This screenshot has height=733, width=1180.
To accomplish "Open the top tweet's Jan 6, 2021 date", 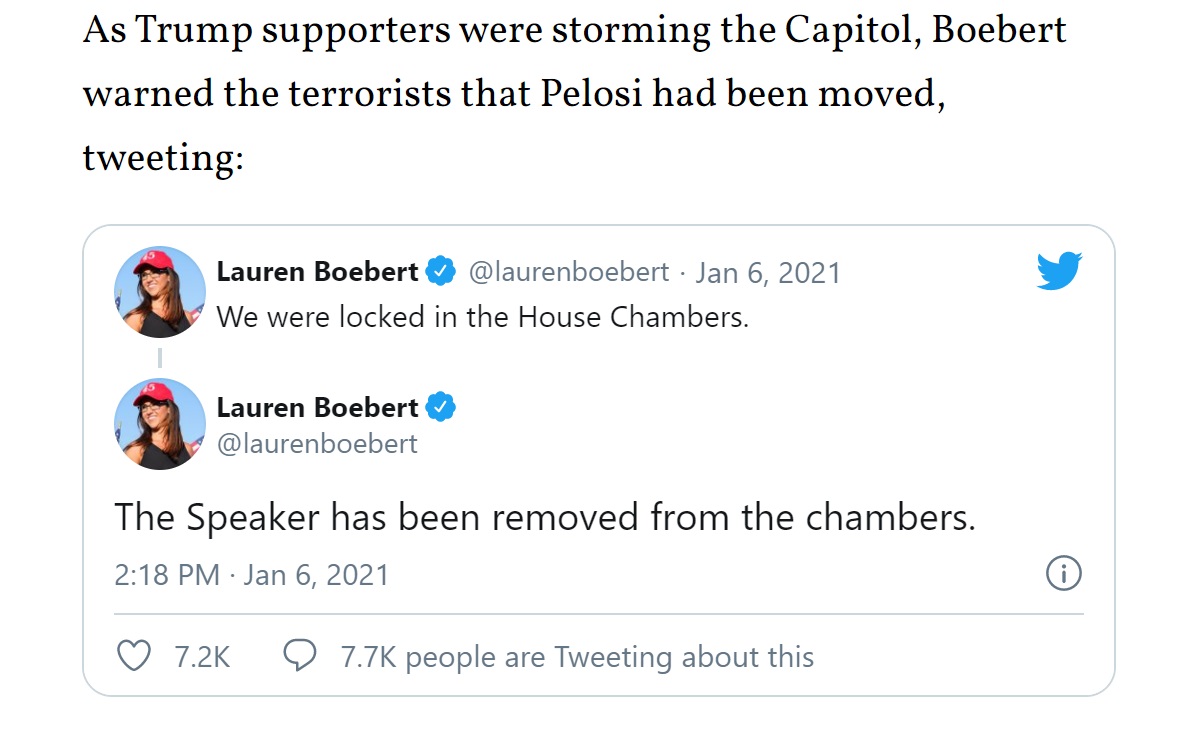I will (x=768, y=271).
